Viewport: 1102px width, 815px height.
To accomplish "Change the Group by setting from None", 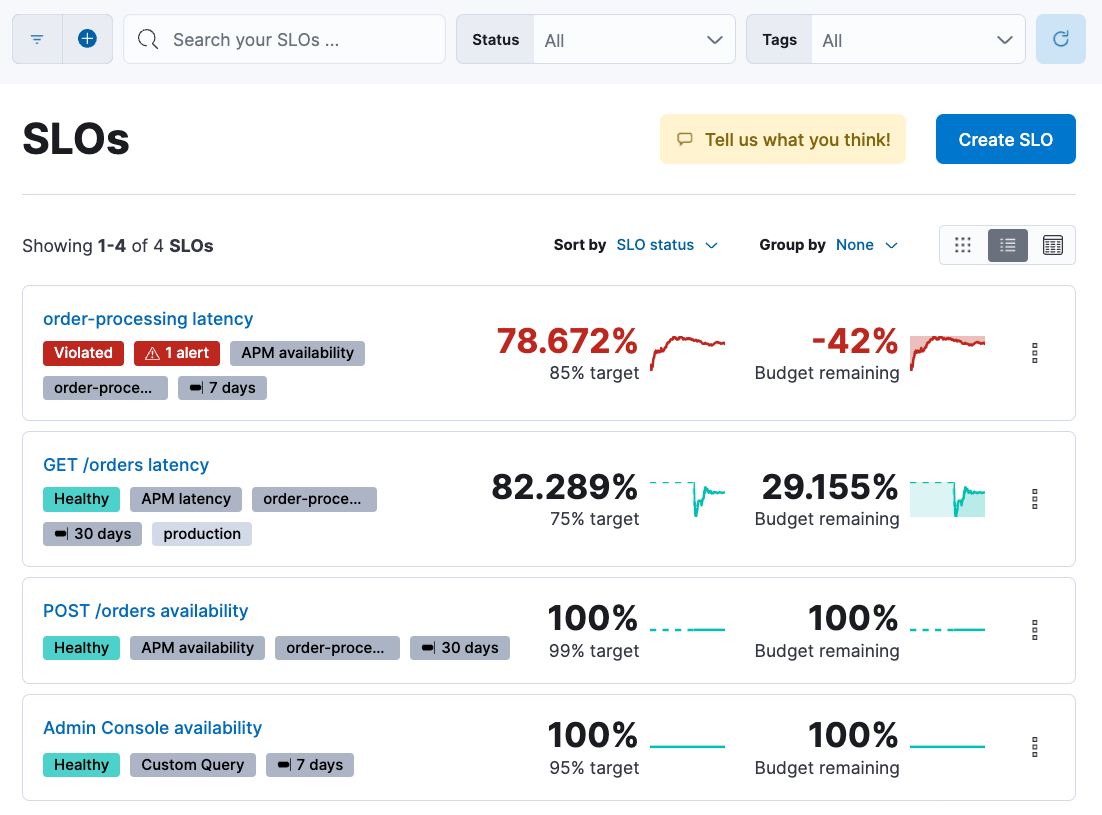I will (x=866, y=245).
